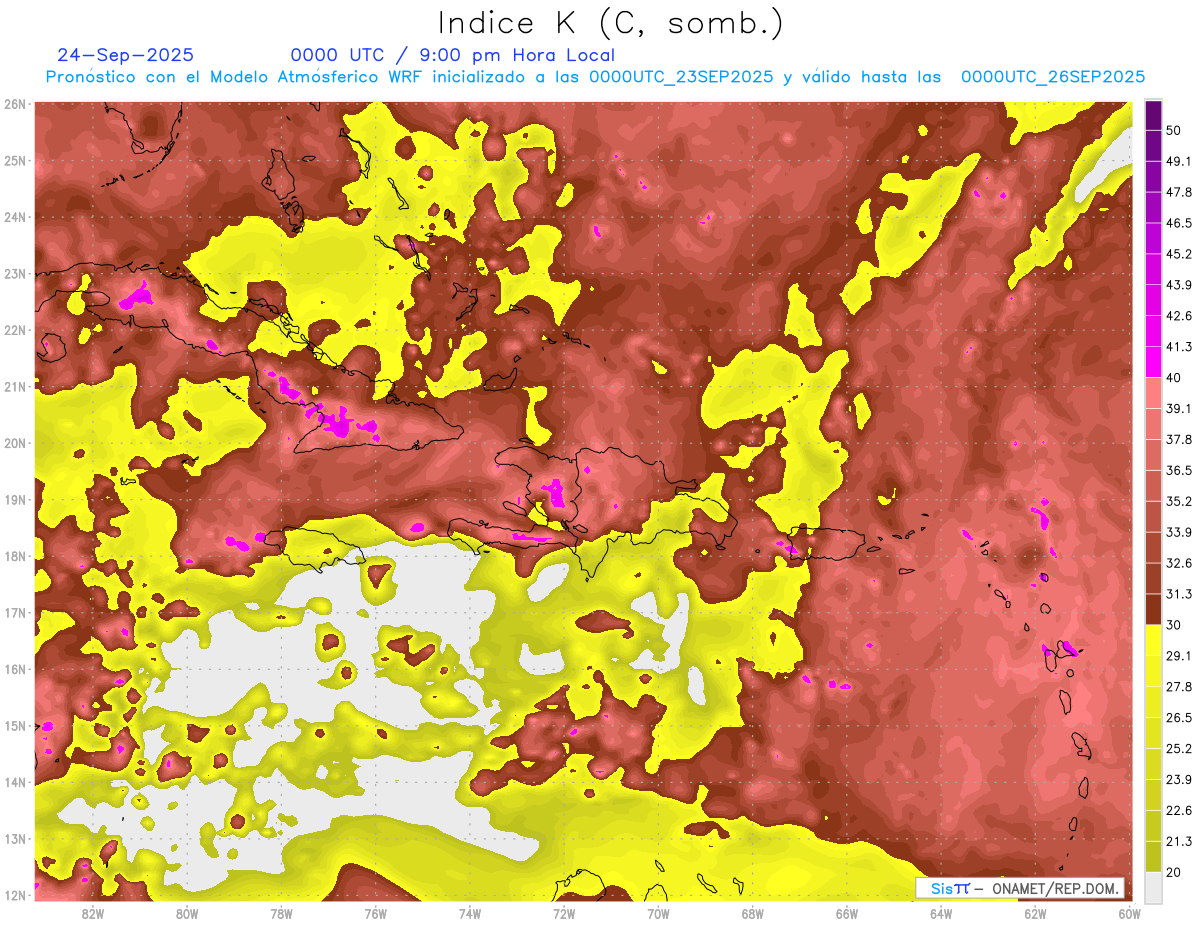Viewport: 1200px width, 927px height.
Task: Click the colorbar label '41.3'
Action: (1179, 347)
